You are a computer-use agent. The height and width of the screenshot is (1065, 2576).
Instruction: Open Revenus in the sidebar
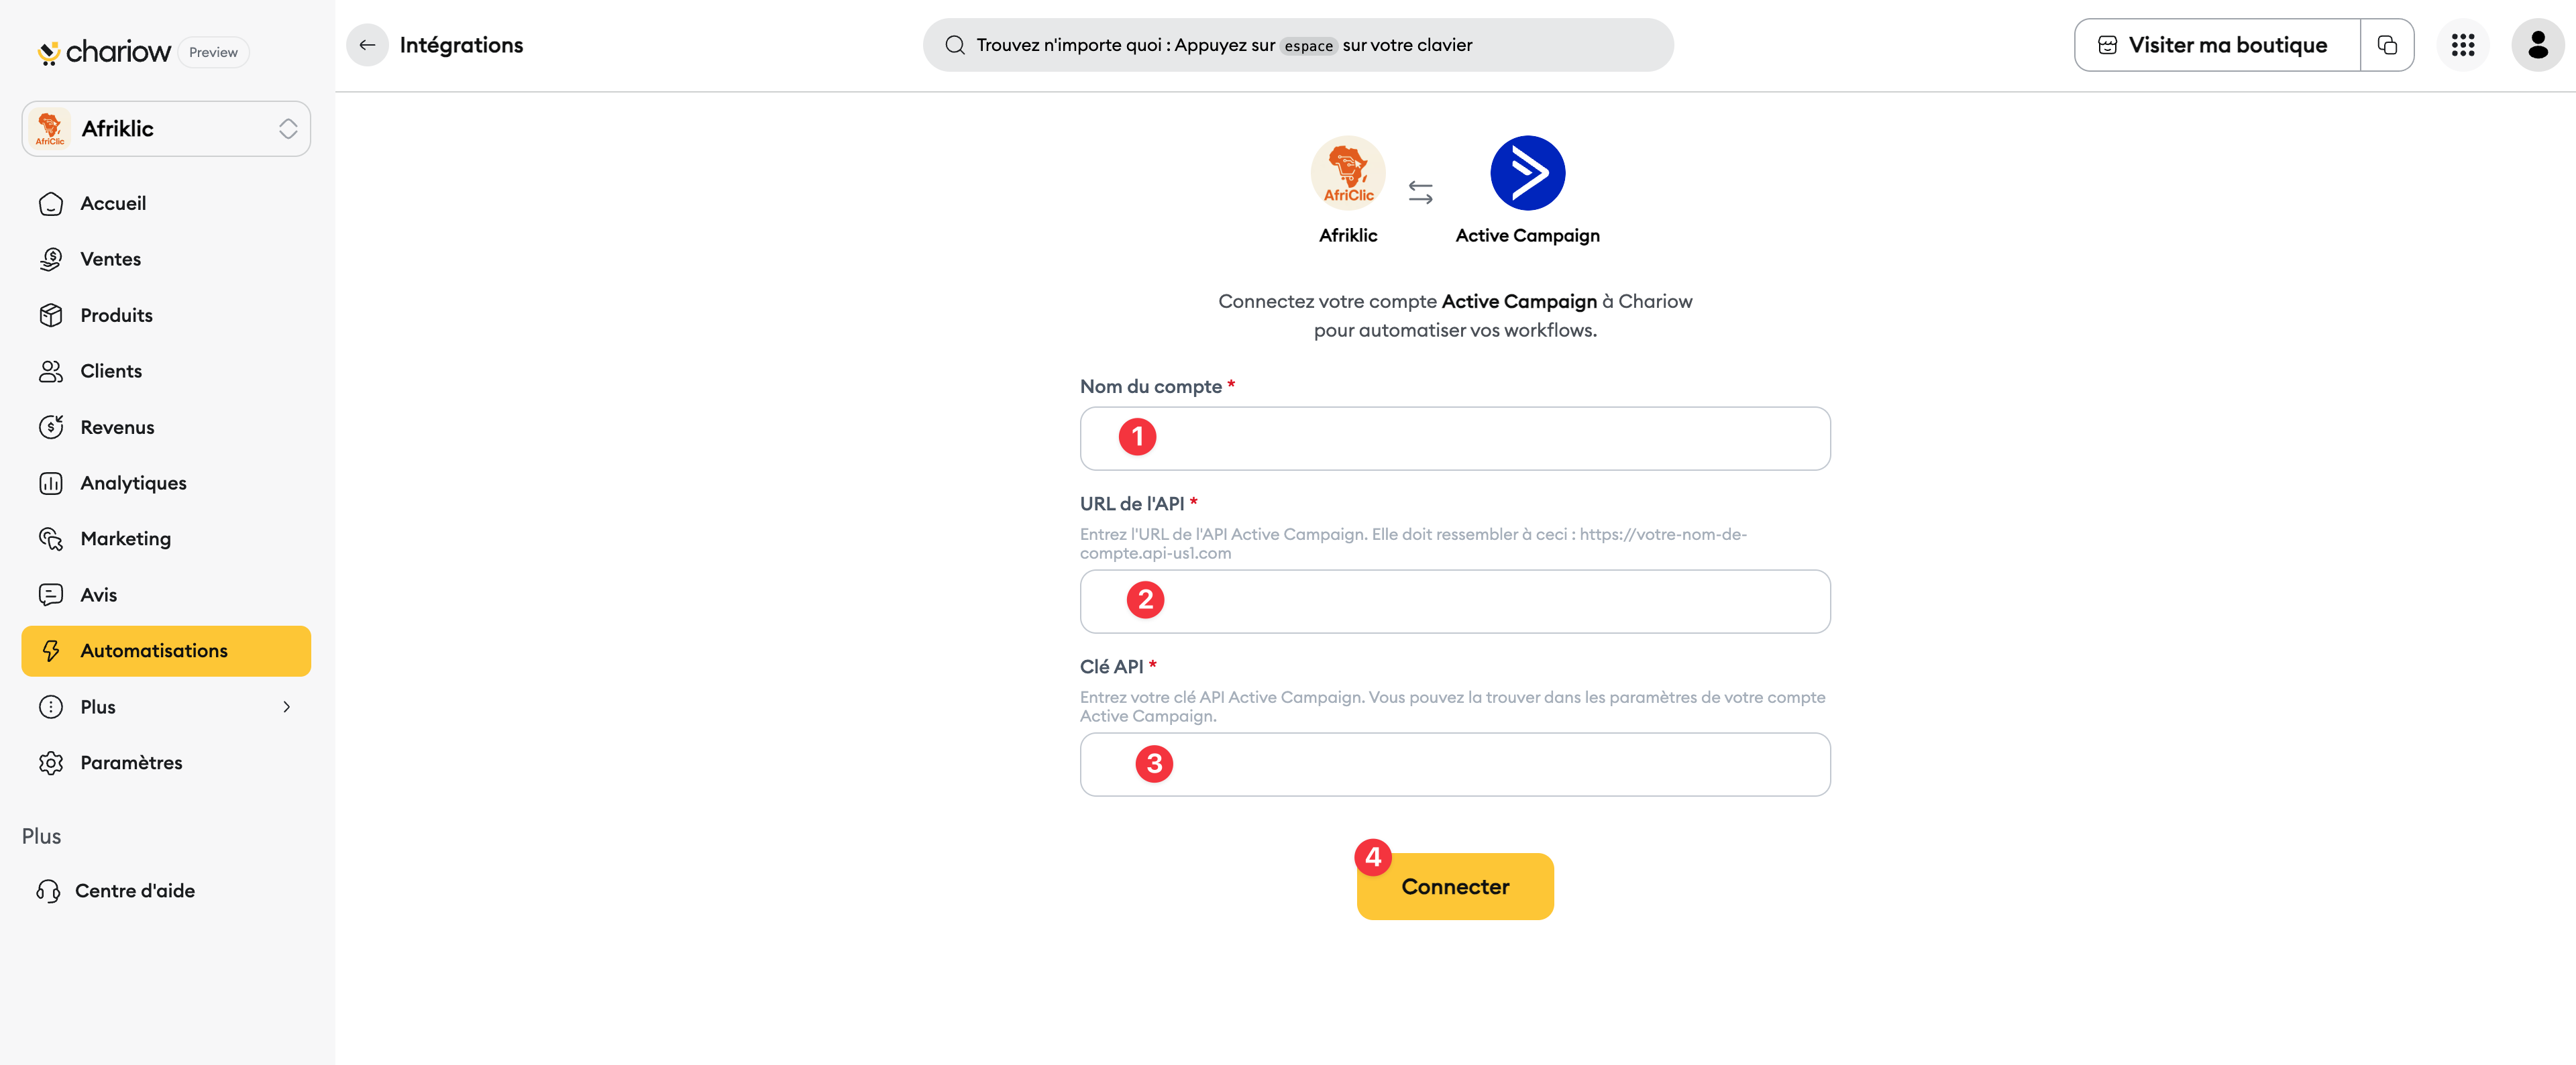click(166, 427)
